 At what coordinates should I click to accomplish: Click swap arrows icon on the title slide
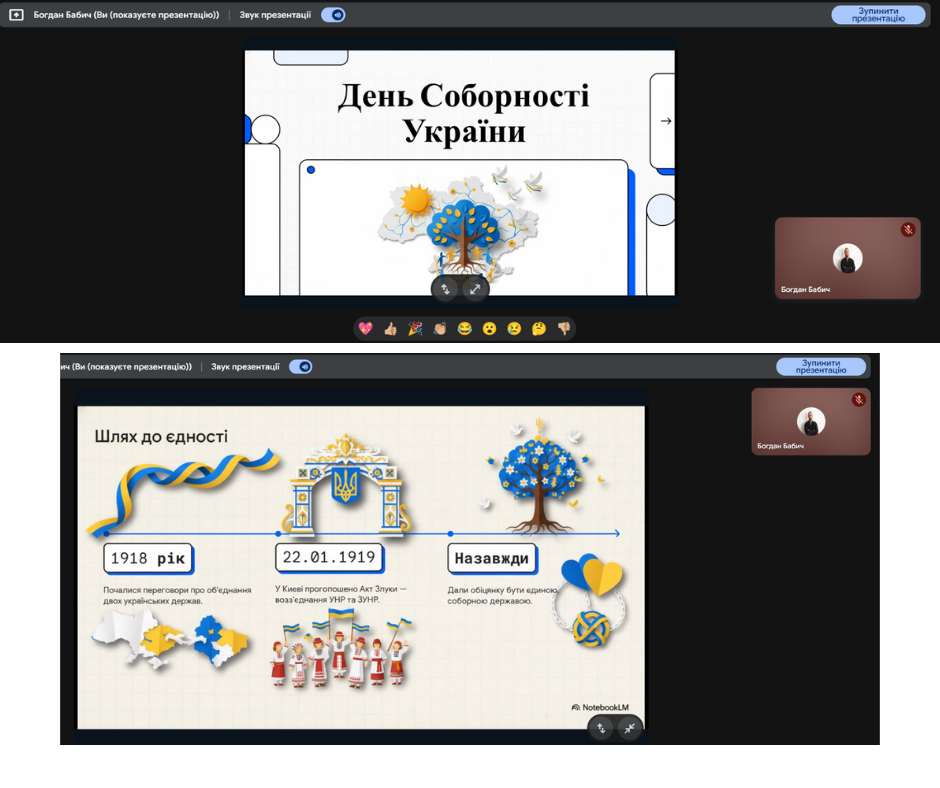coord(446,289)
